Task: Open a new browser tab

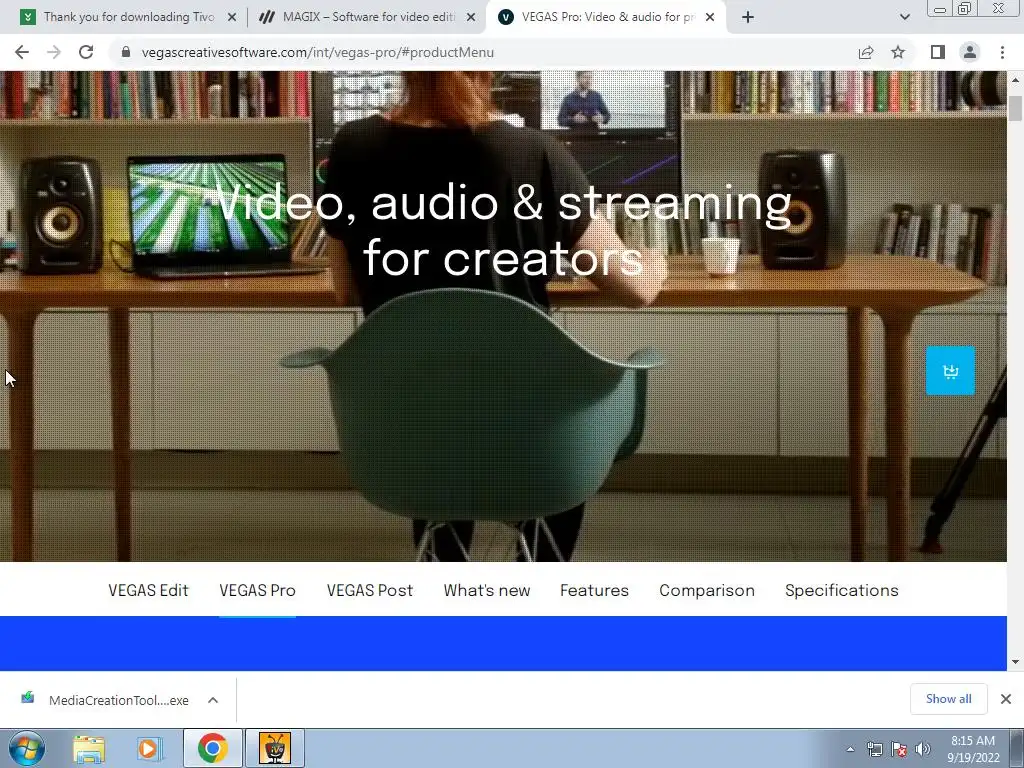Action: coord(748,17)
